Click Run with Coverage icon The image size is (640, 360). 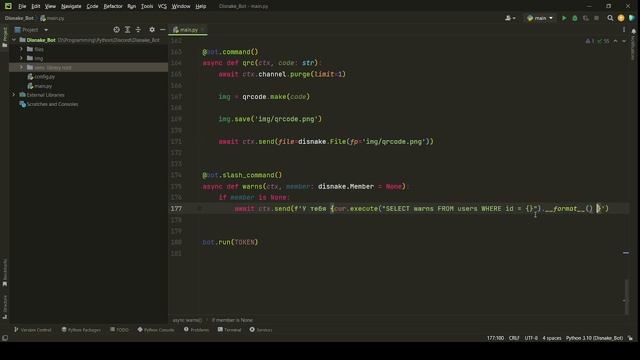pyautogui.click(x=586, y=18)
